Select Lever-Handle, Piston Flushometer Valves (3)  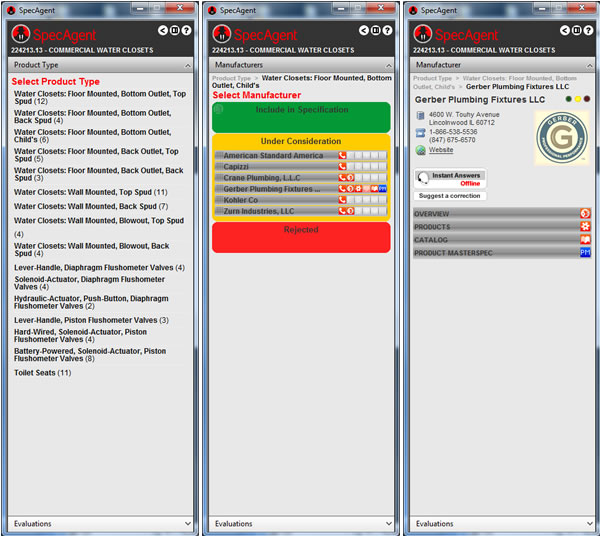pos(91,320)
